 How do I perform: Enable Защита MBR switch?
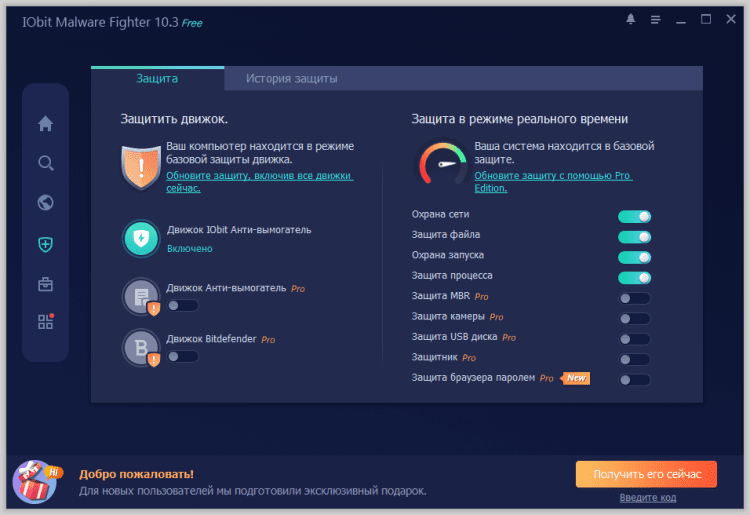tap(634, 298)
